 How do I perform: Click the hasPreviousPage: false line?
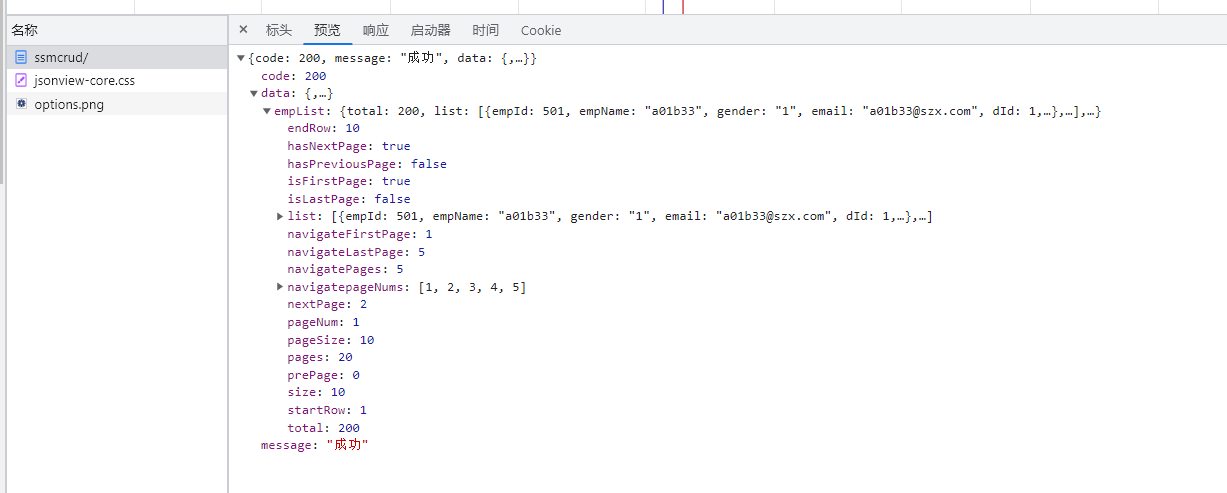[x=367, y=164]
